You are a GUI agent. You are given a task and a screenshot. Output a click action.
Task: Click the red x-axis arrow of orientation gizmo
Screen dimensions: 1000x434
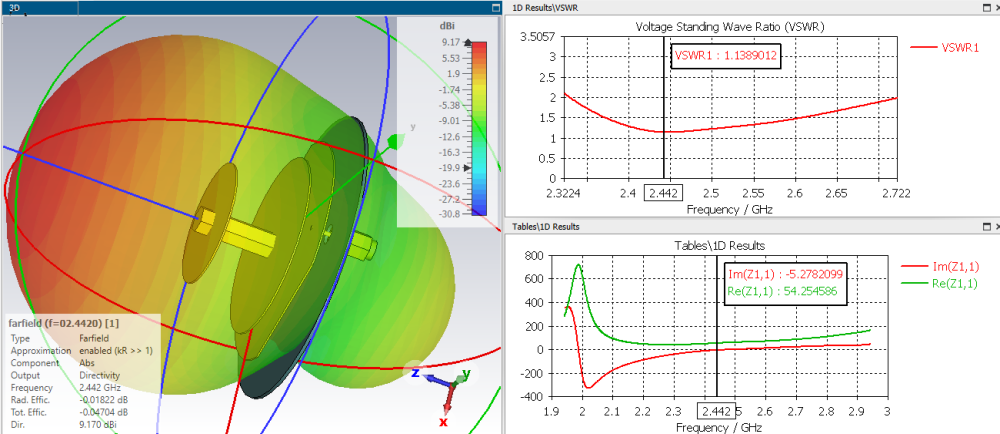pos(448,400)
